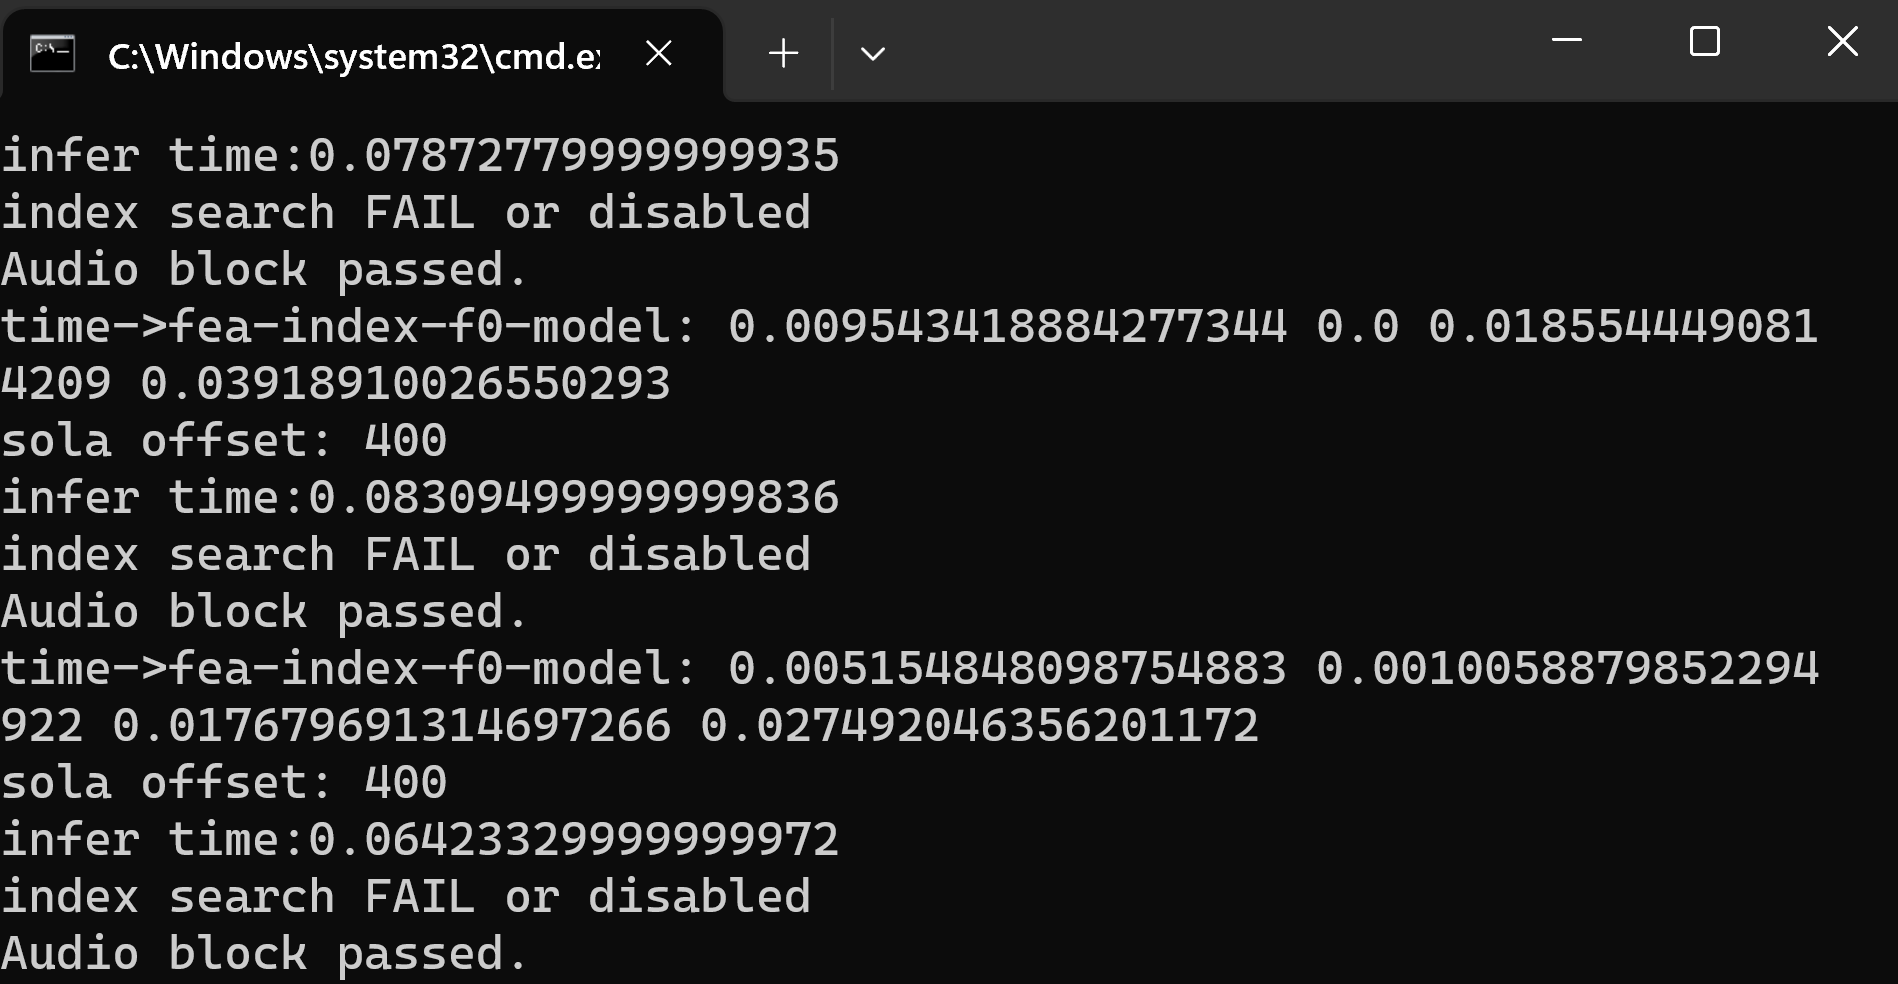Click the first 'index search FAIL or disabled' line

[405, 213]
